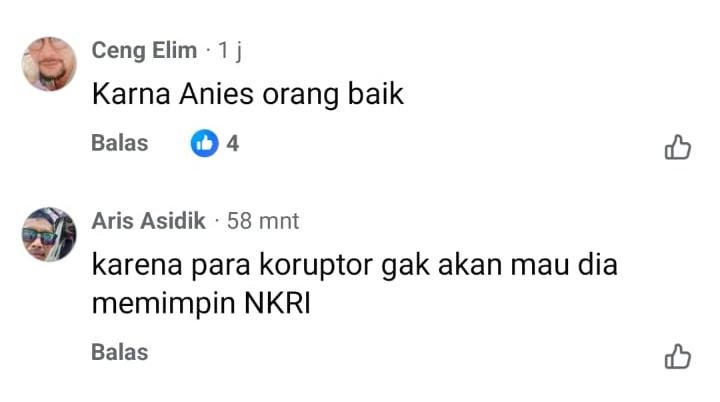Screen dimensions: 720x402
Task: Click the word baik in Ceng's comment
Action: point(376,94)
